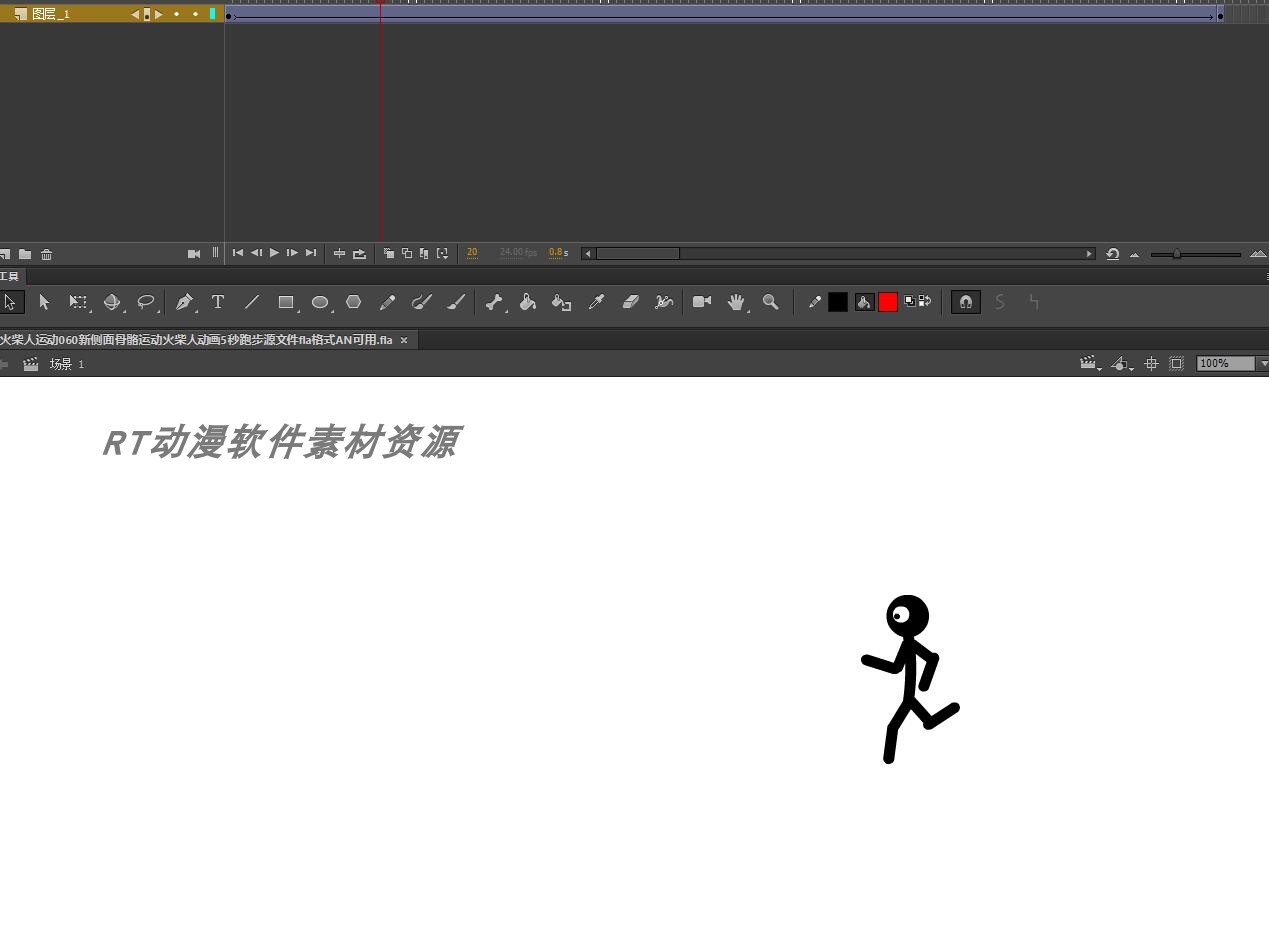Select the Text tool
This screenshot has height=933, width=1269.
pos(218,302)
